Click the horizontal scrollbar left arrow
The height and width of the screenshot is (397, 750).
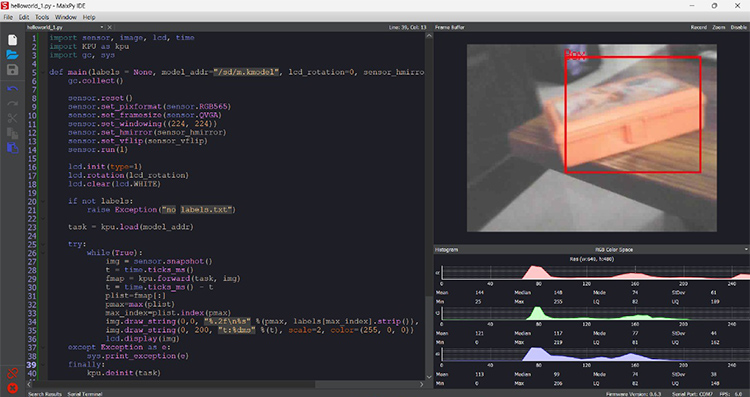coord(30,384)
